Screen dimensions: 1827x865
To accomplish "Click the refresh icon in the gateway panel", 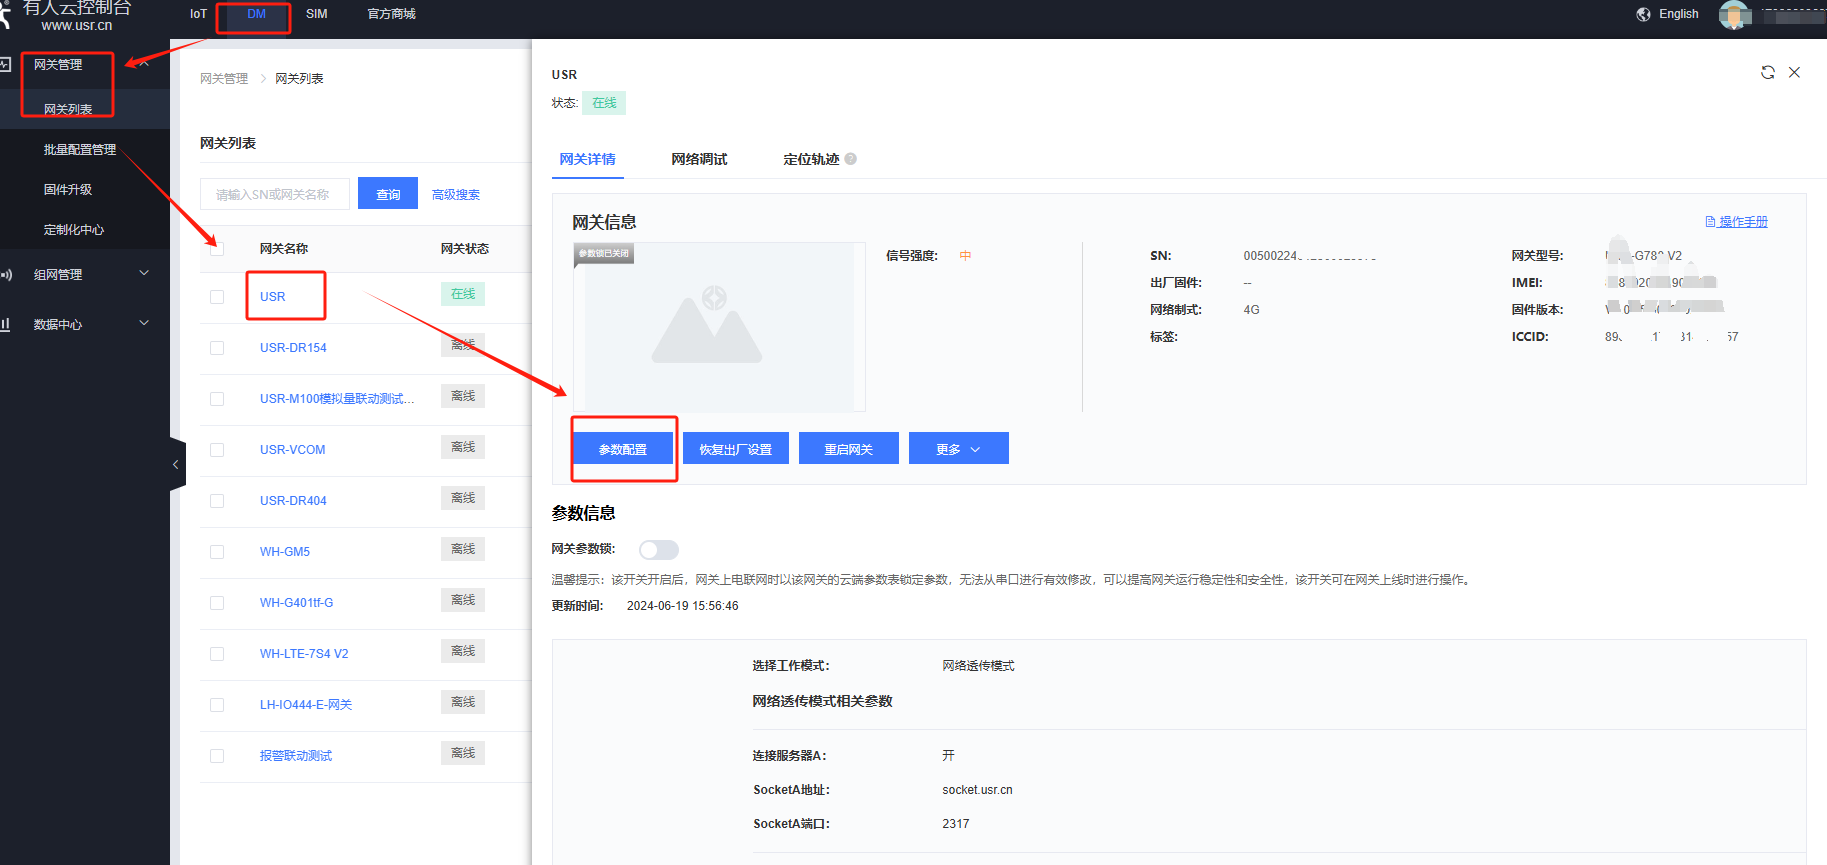I will [1767, 73].
